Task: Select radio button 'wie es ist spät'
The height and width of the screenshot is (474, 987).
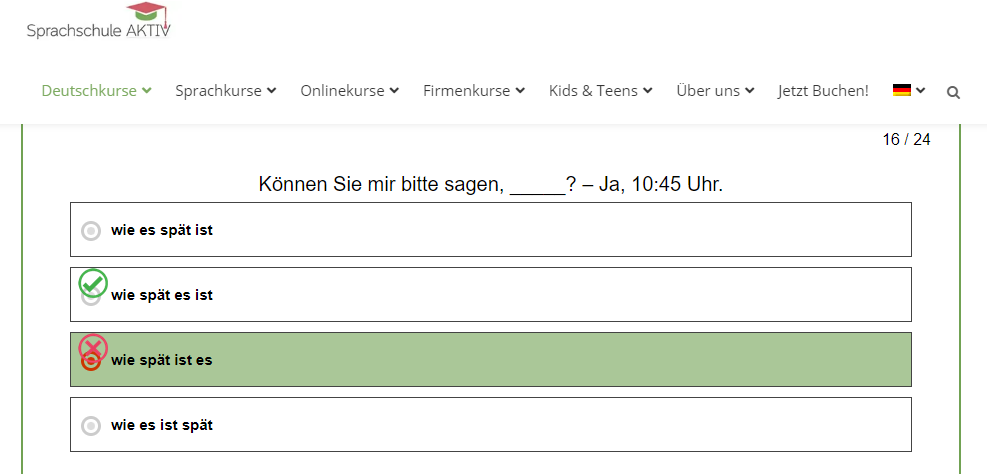Action: coord(91,426)
